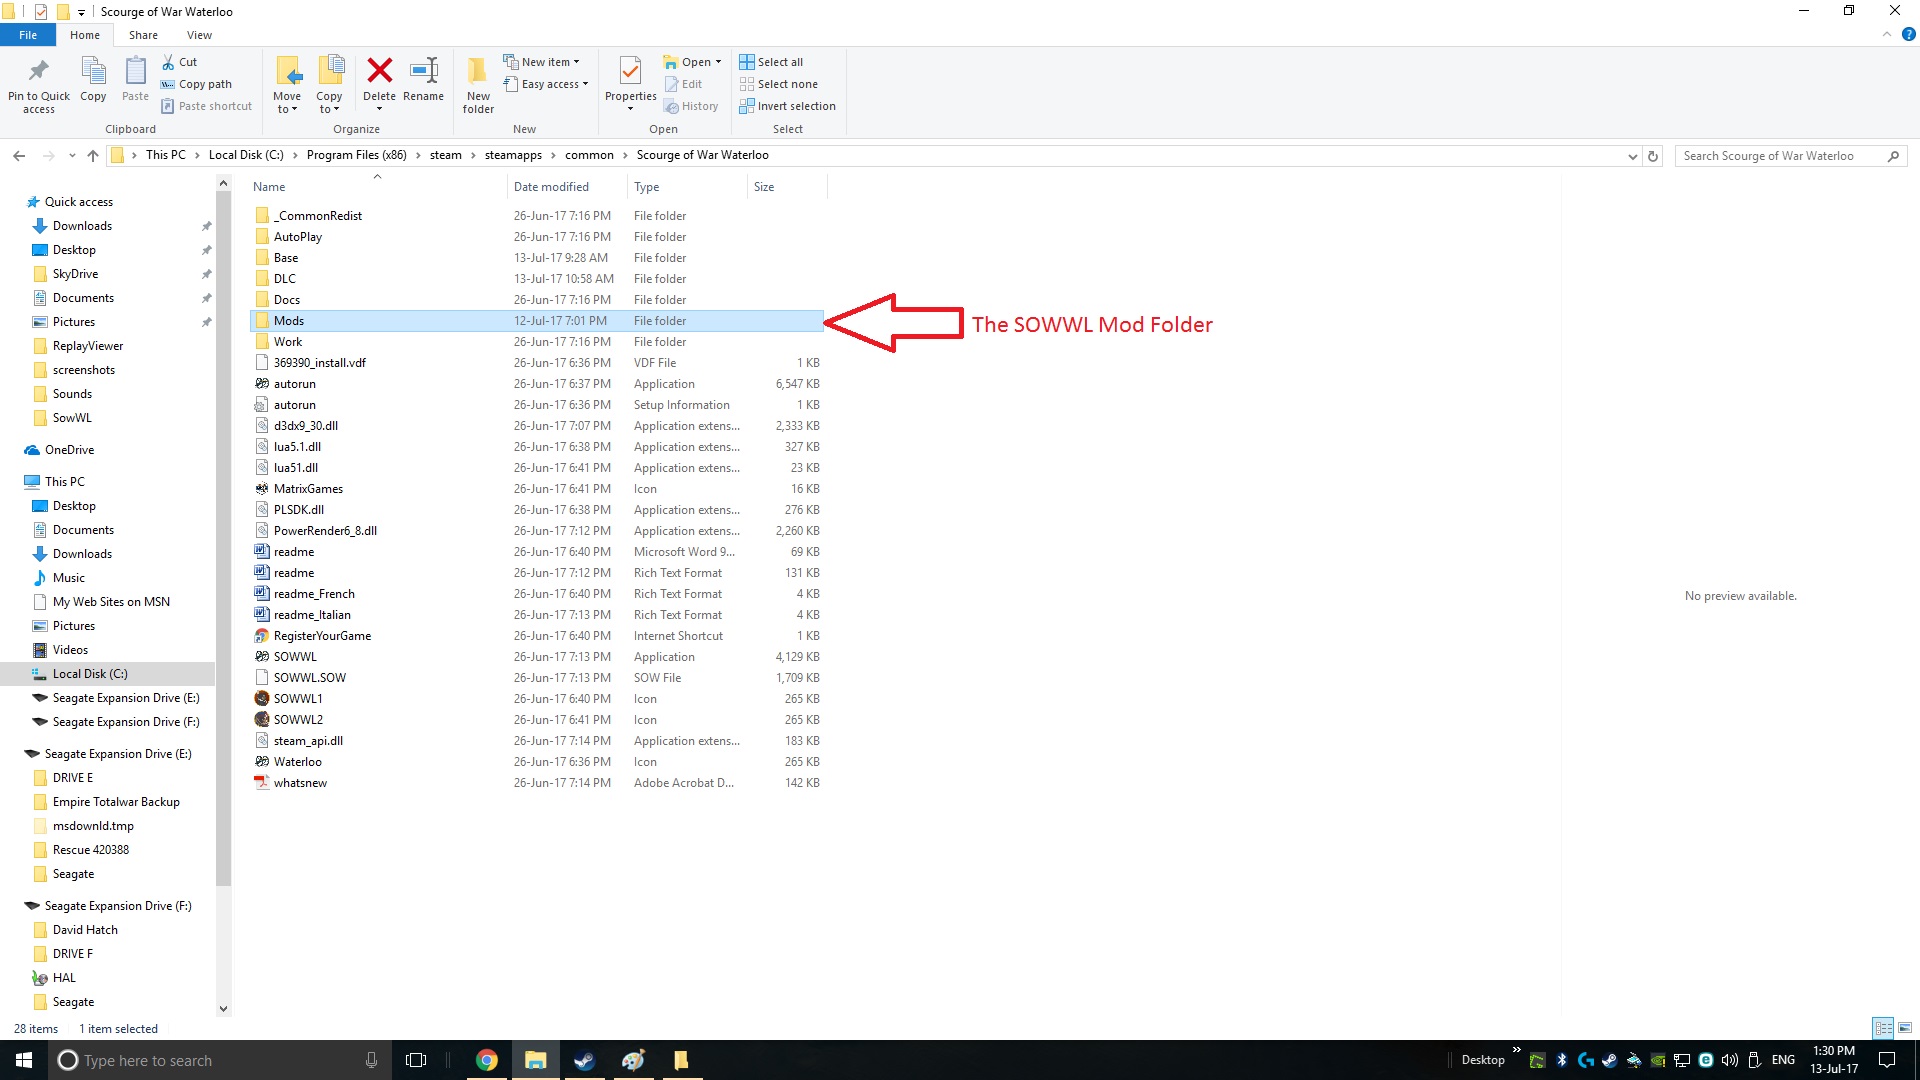This screenshot has height=1080, width=1920.
Task: Open Steam from the taskbar
Action: [x=584, y=1060]
